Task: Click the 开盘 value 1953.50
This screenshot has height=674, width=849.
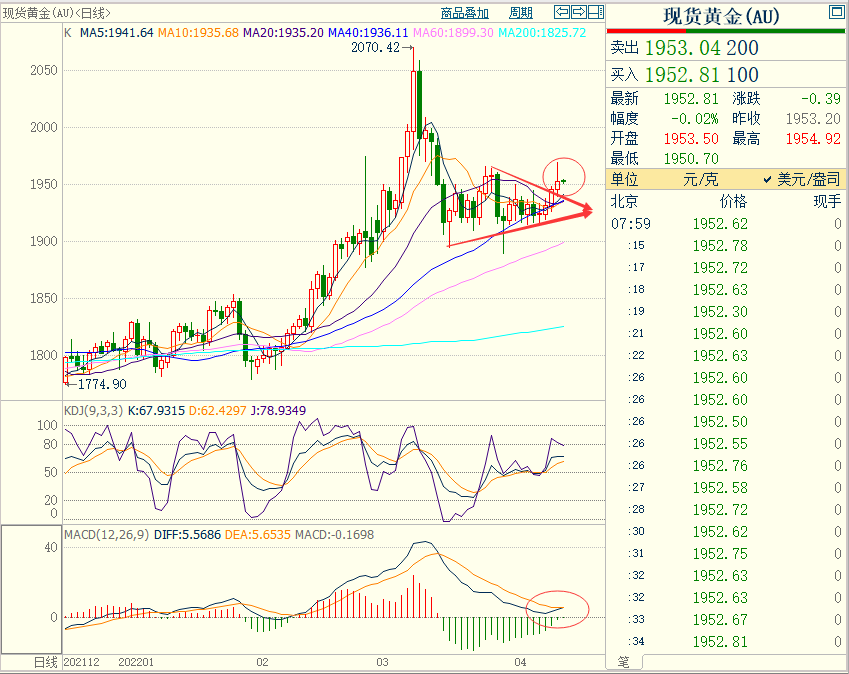Action: [691, 139]
